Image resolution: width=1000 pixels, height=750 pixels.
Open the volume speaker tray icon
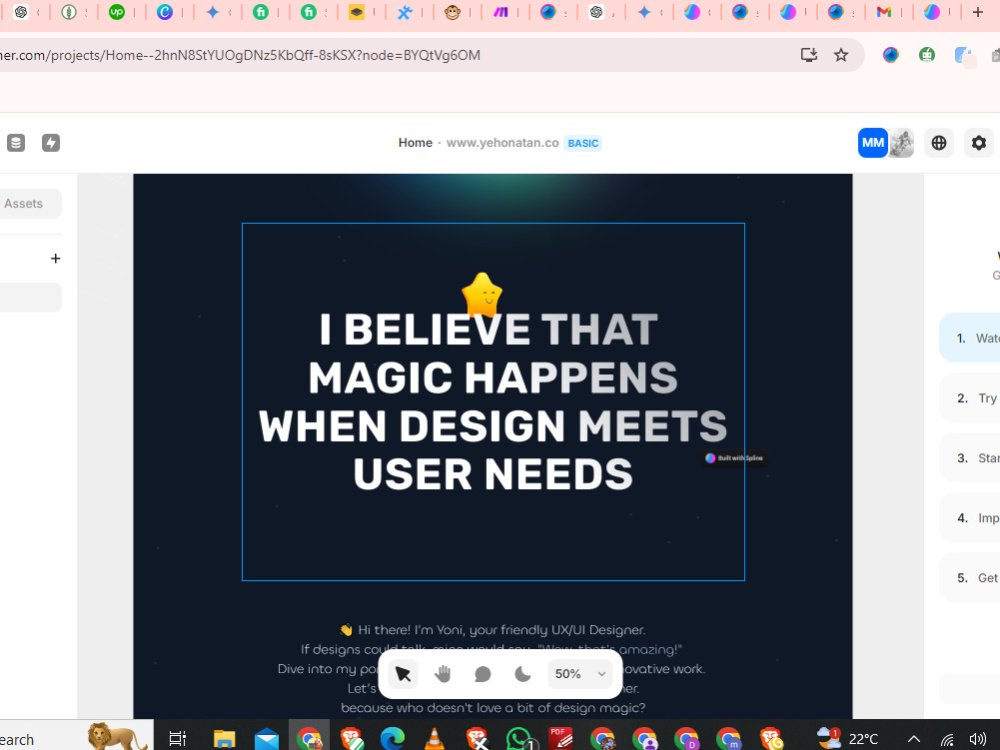click(x=978, y=739)
